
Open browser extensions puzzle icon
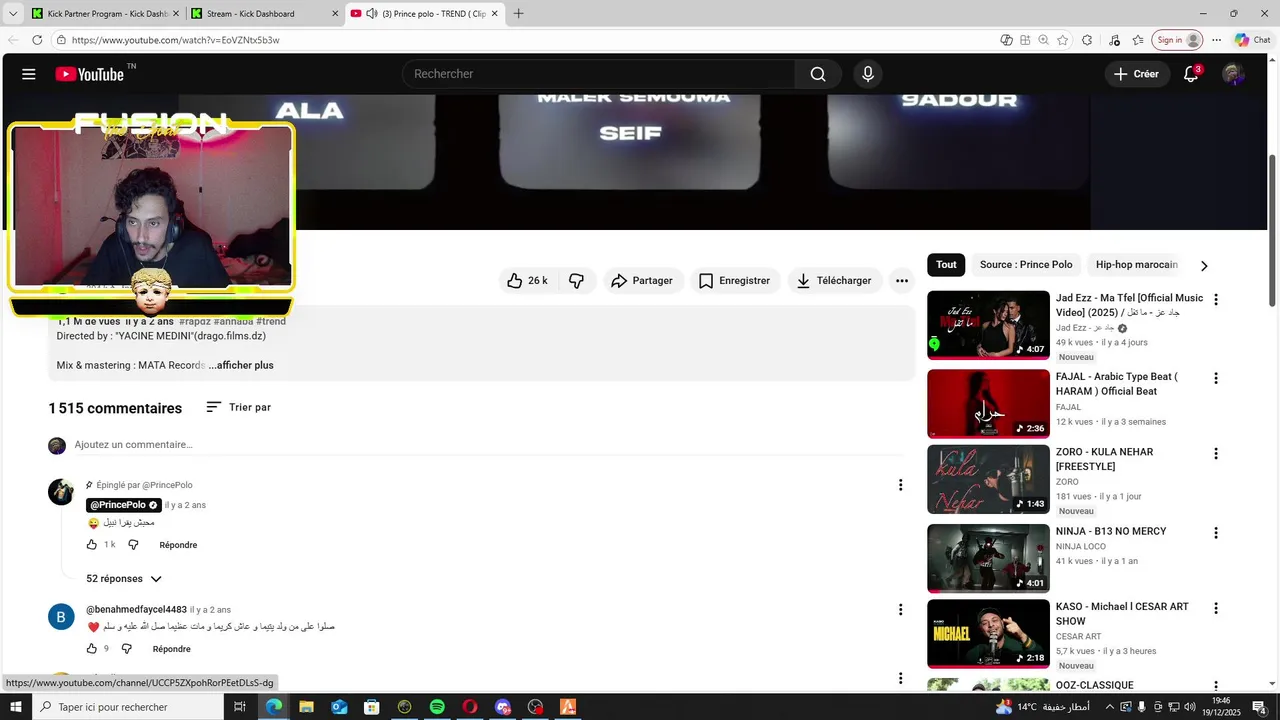pos(1087,40)
